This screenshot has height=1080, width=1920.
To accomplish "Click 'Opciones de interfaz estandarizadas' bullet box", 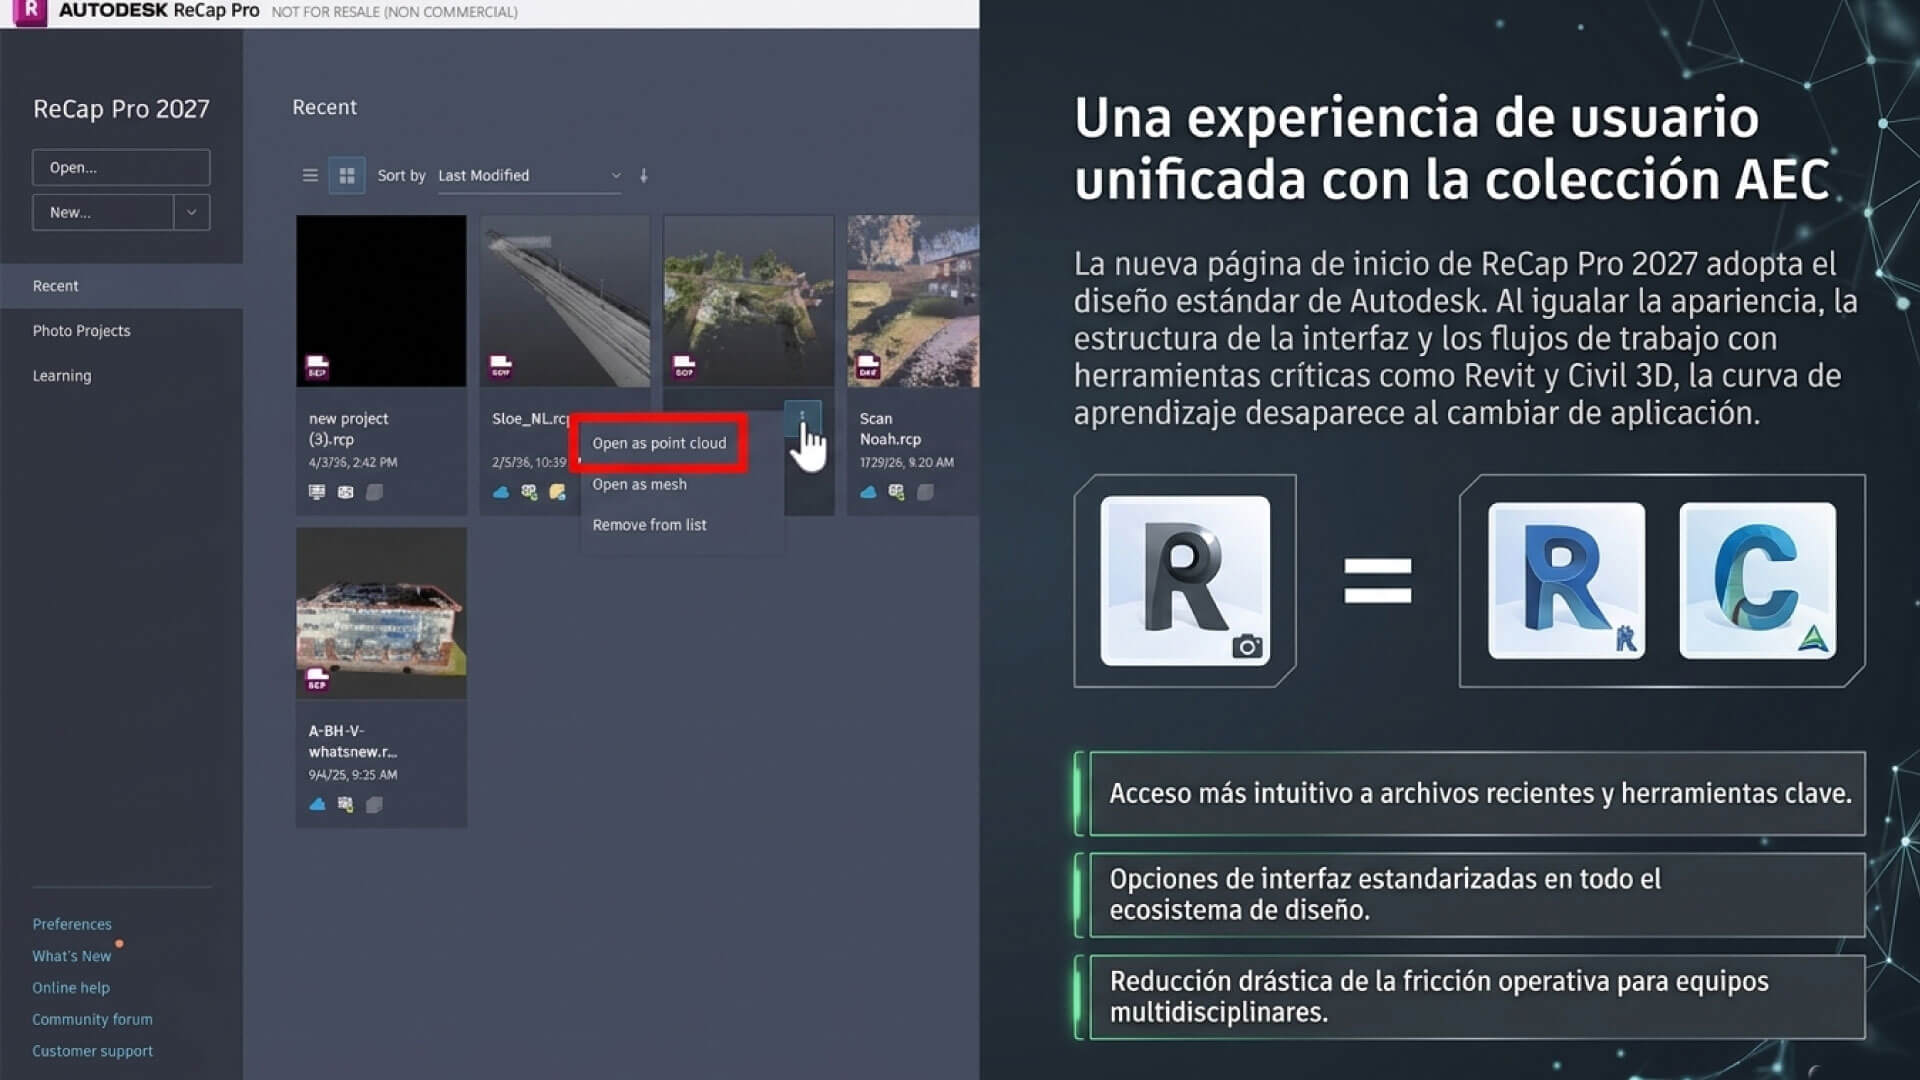I will point(1477,895).
